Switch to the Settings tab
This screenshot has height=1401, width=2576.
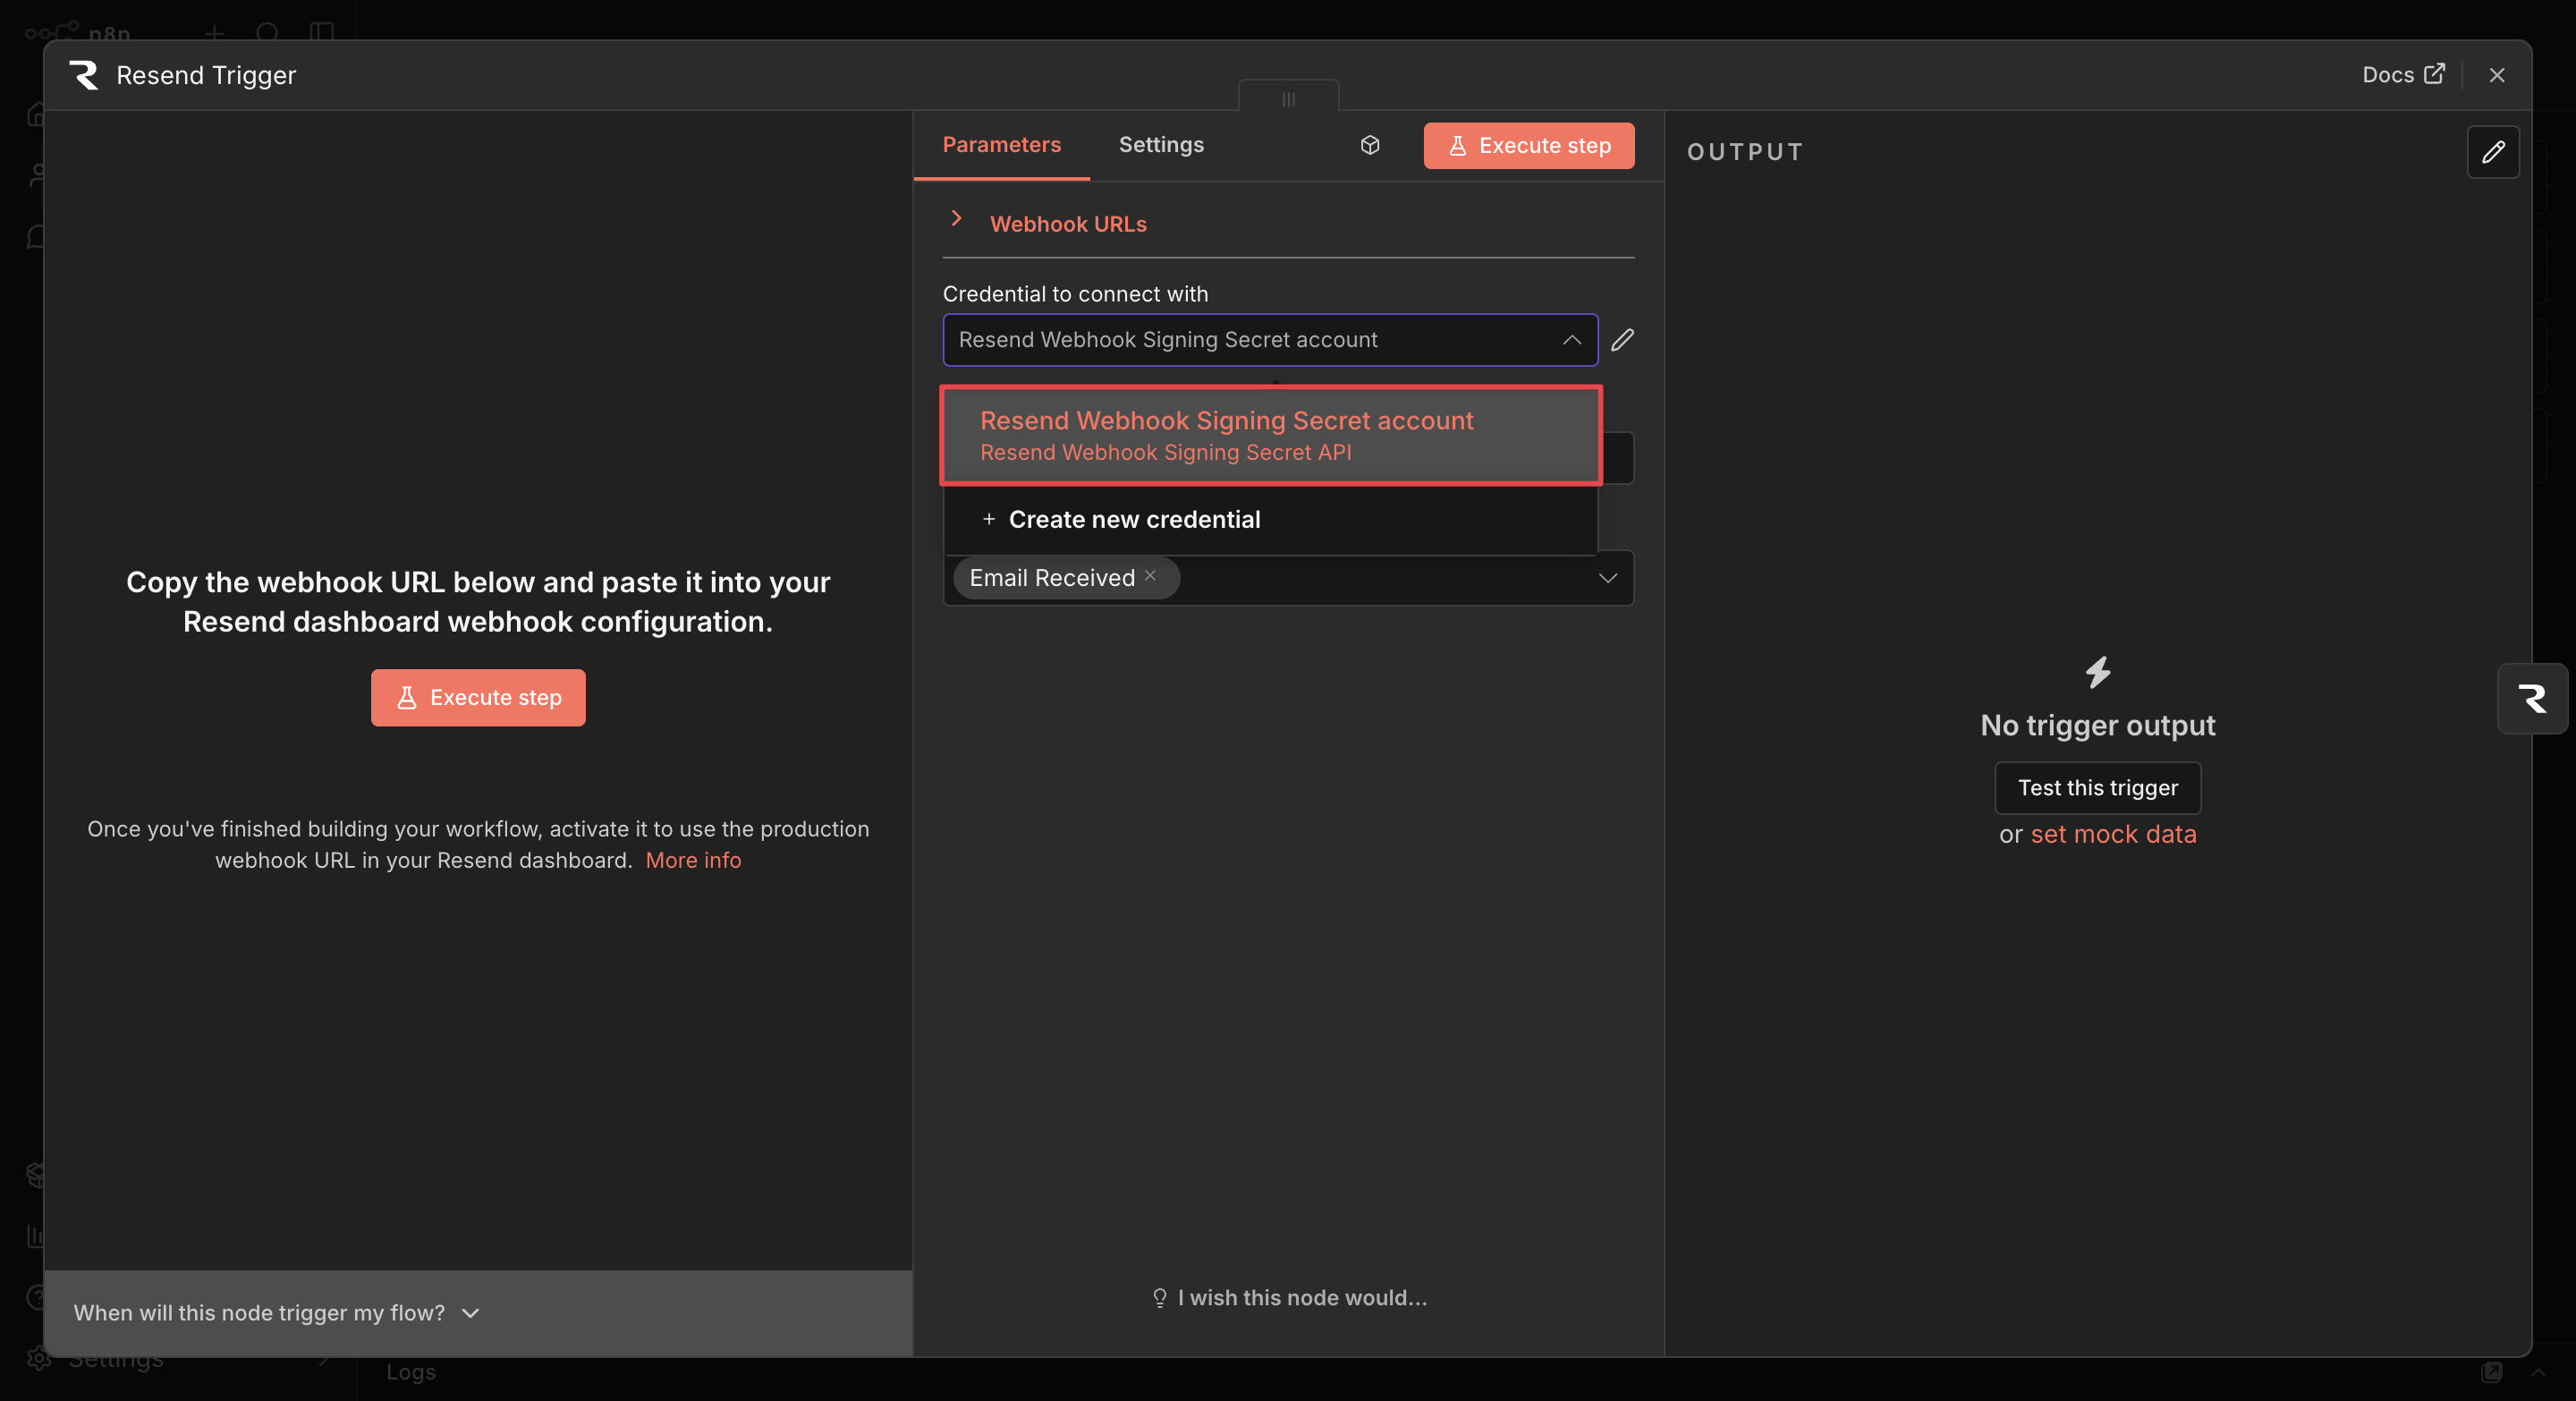click(1160, 145)
